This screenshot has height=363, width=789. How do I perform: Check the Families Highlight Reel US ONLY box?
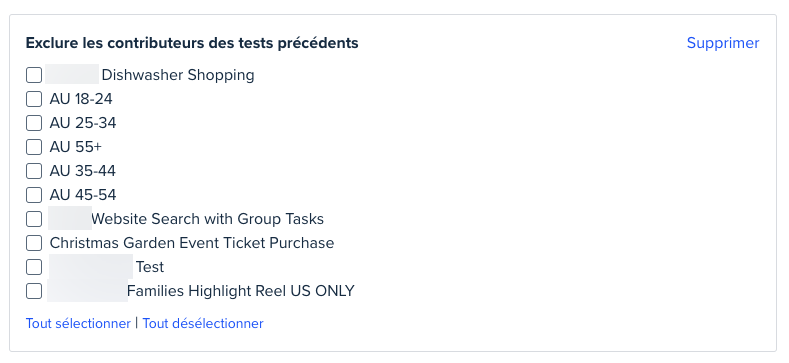[34, 291]
